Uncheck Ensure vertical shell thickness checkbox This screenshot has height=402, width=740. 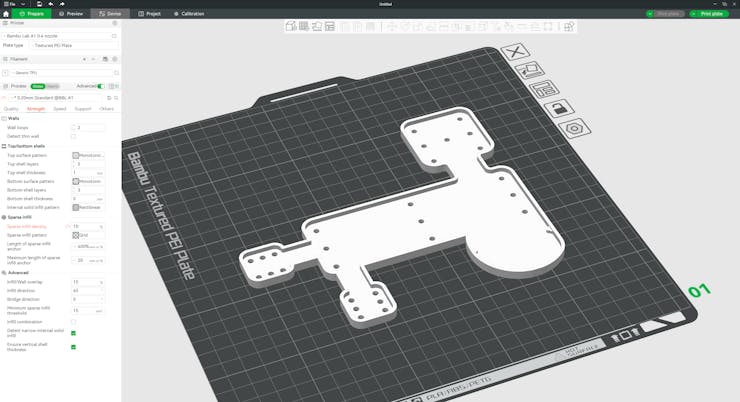(73, 347)
